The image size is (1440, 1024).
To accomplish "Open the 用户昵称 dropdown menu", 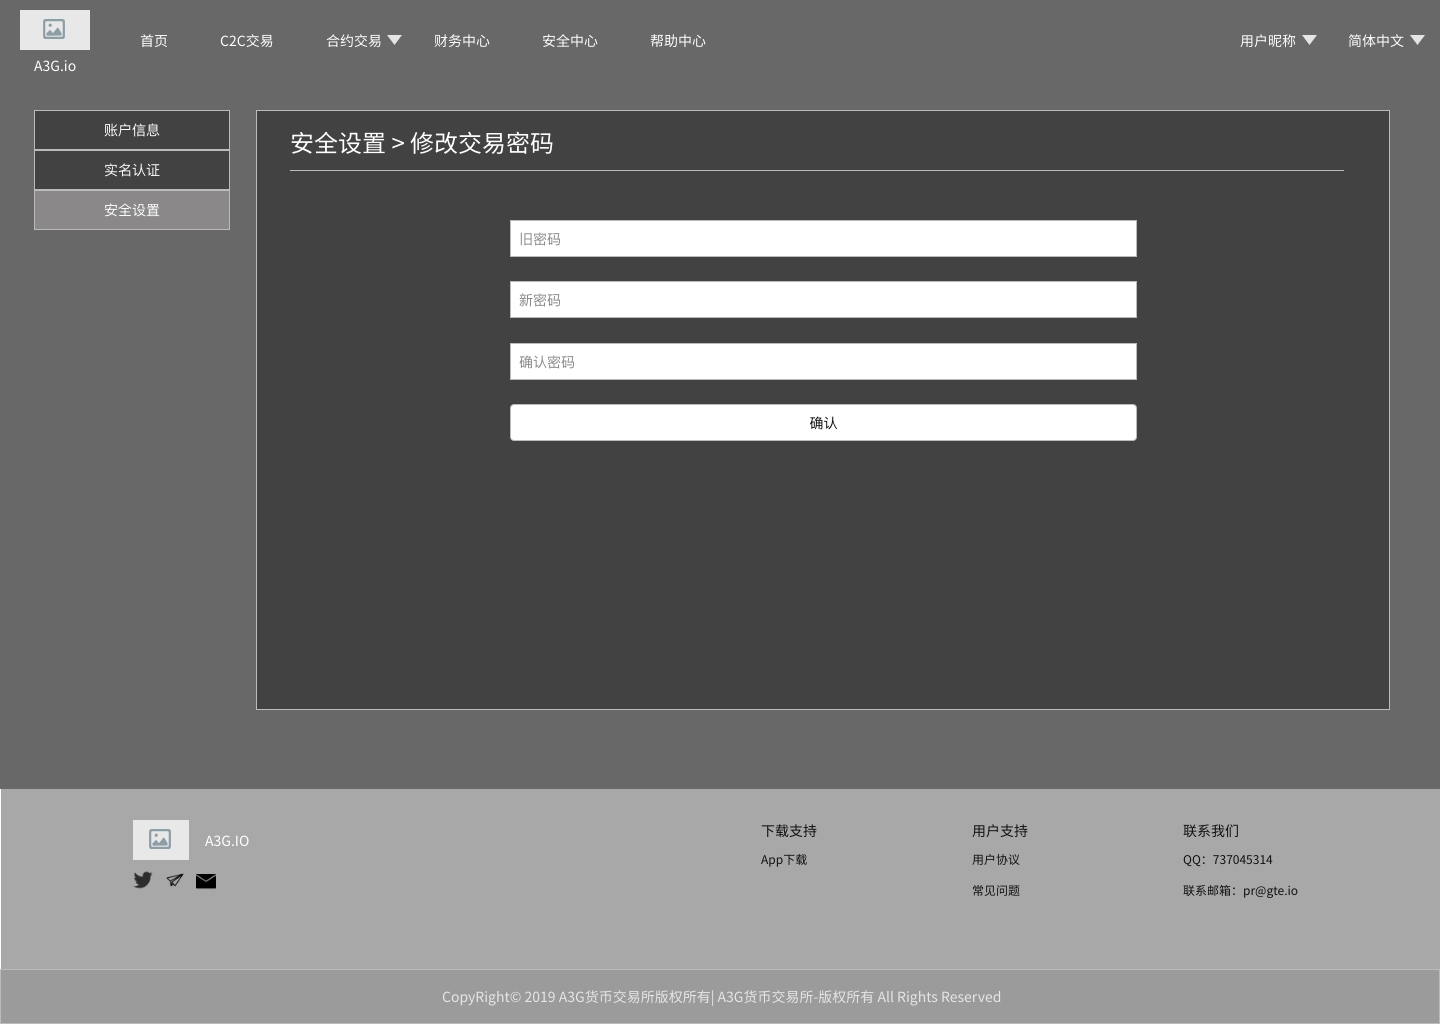I will click(x=1278, y=41).
